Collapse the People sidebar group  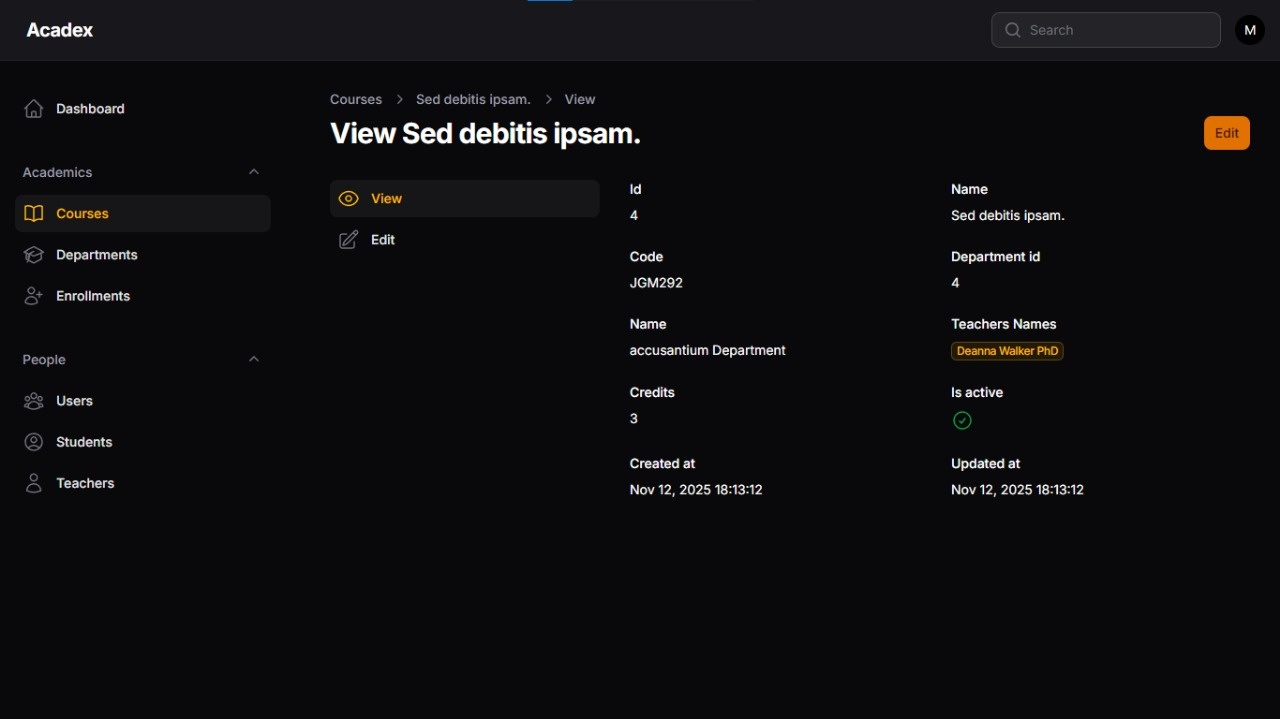254,359
